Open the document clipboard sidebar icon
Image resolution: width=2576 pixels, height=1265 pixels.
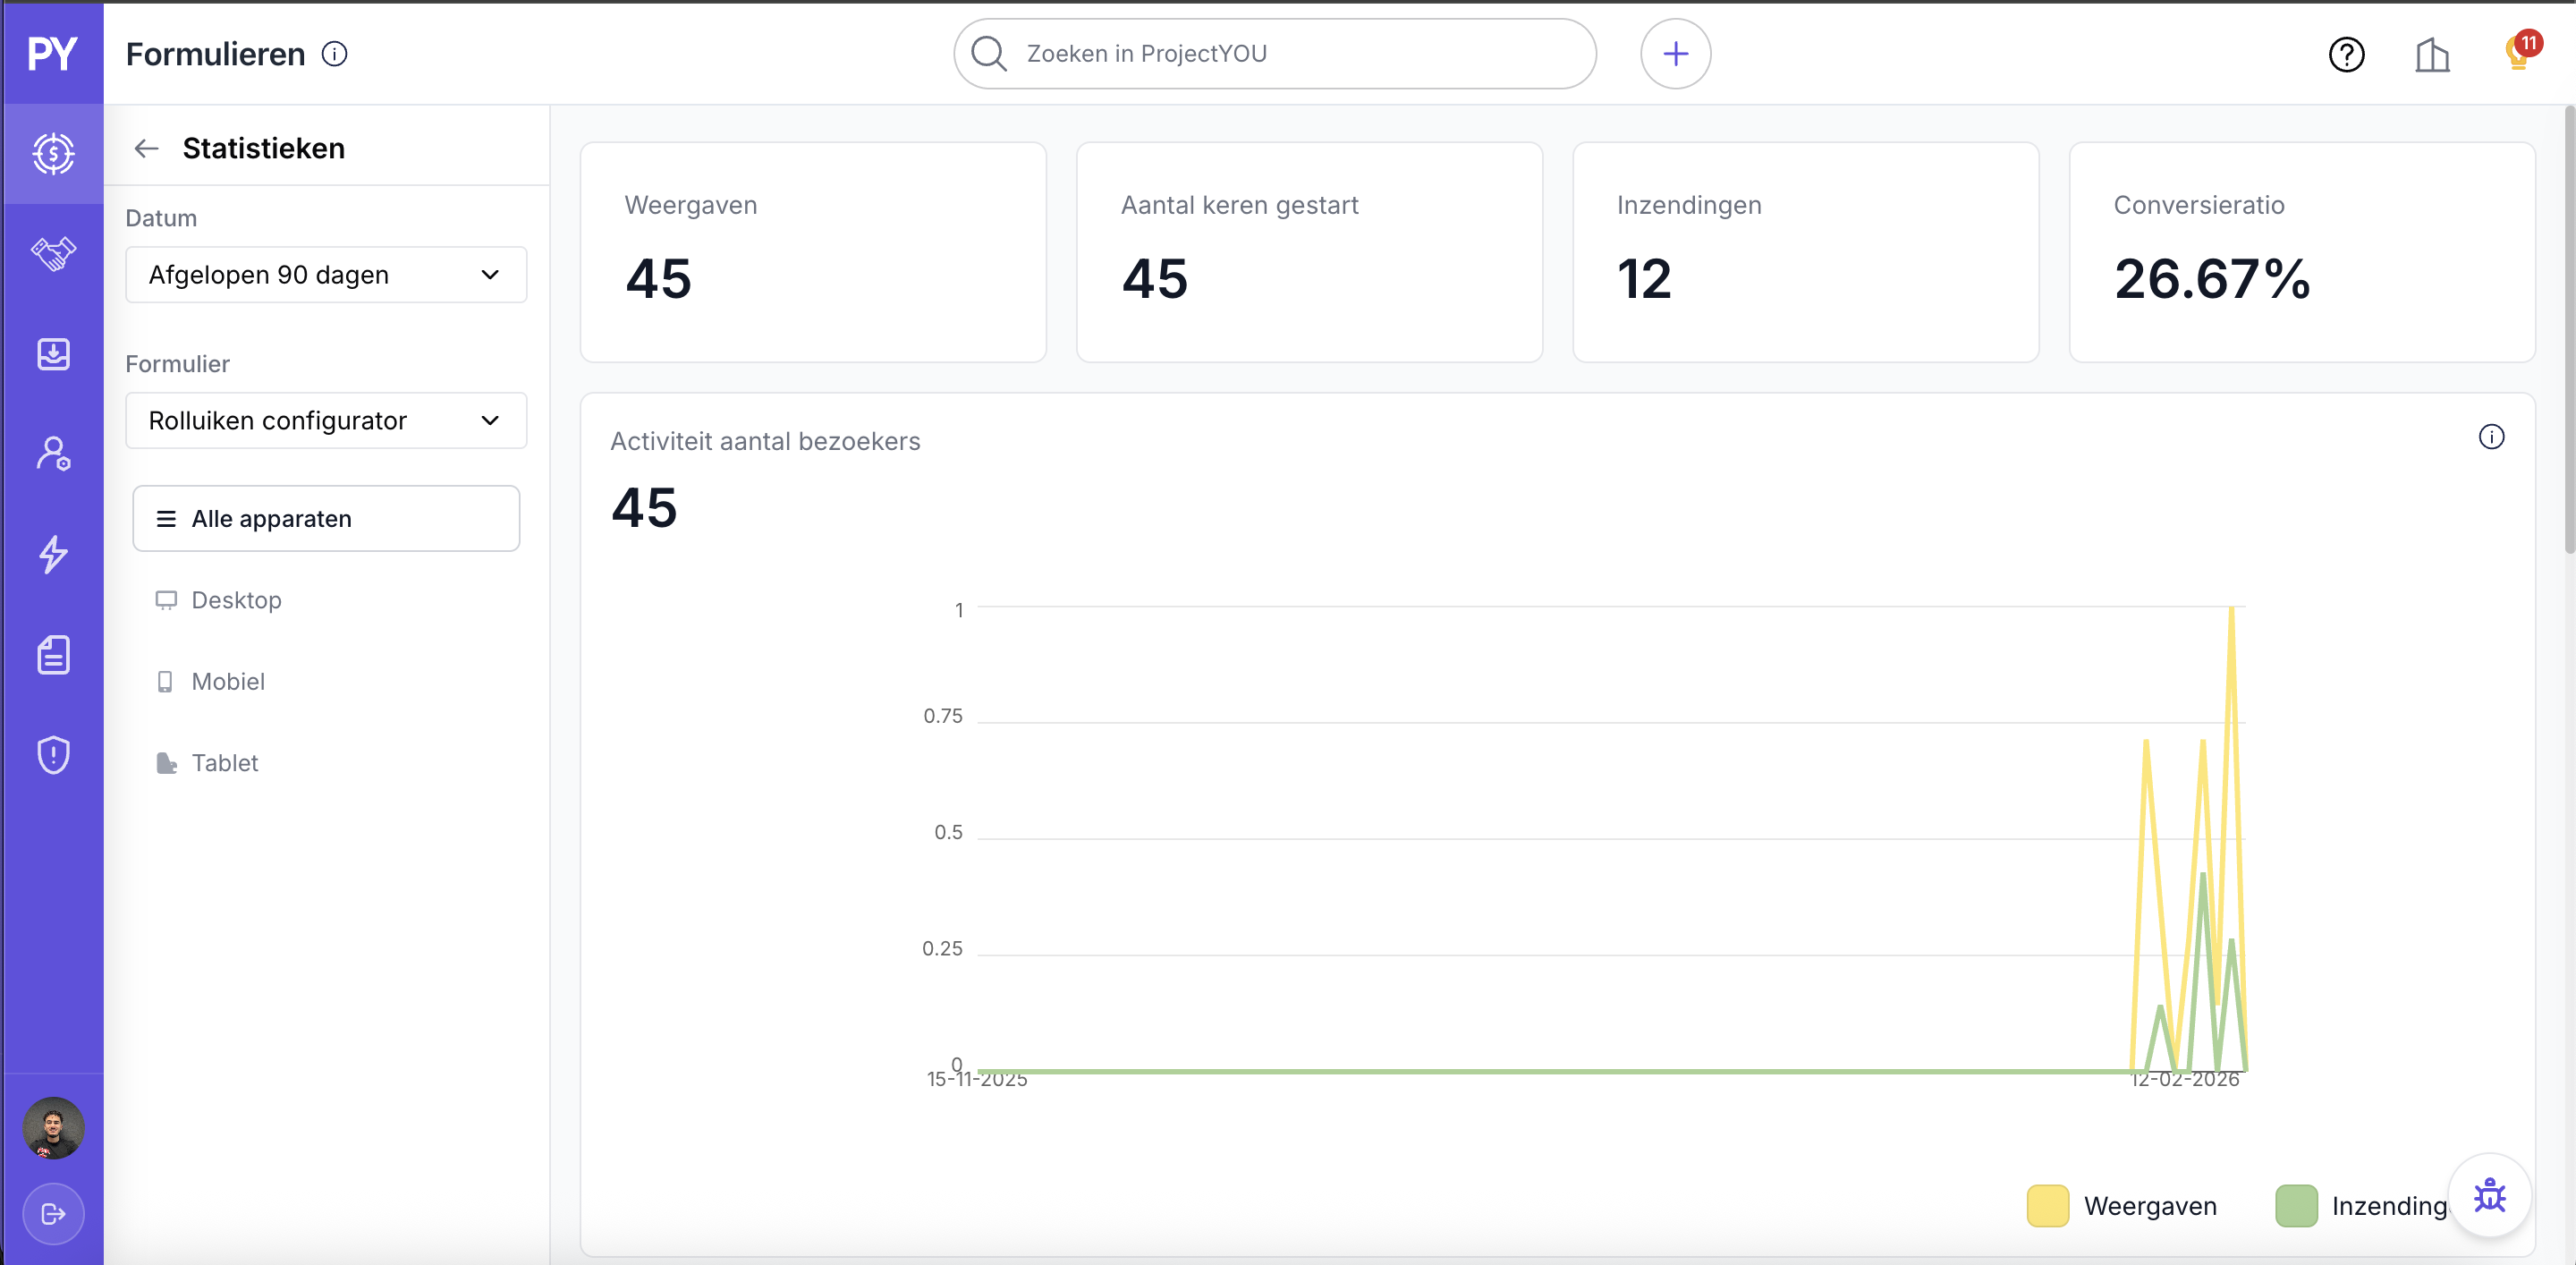pyautogui.click(x=53, y=655)
